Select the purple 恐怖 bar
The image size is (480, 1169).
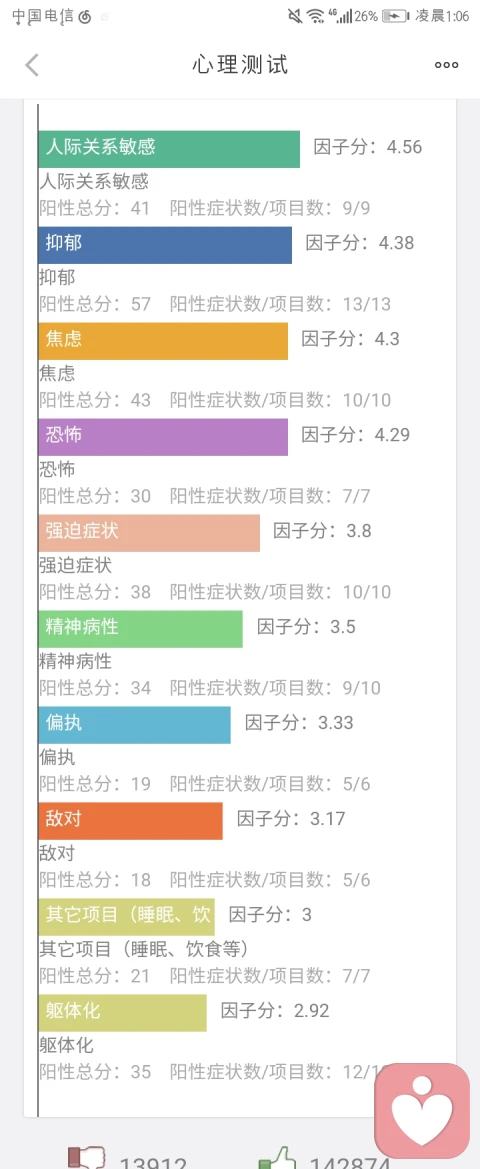click(163, 437)
